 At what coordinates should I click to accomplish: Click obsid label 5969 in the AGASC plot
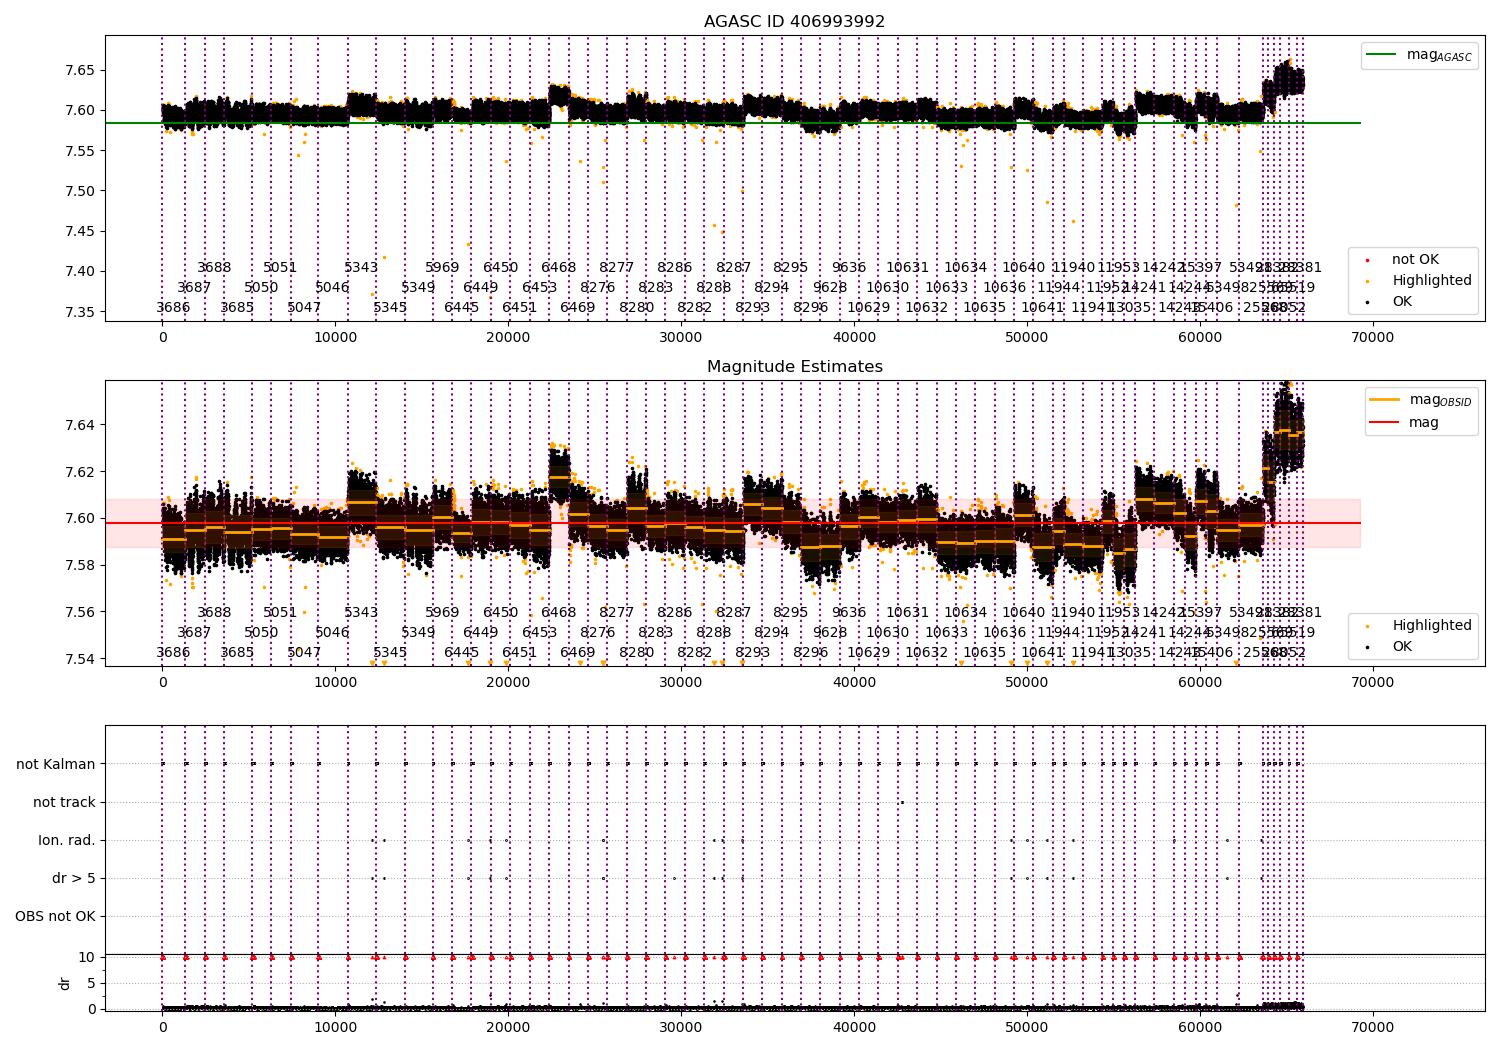(442, 268)
